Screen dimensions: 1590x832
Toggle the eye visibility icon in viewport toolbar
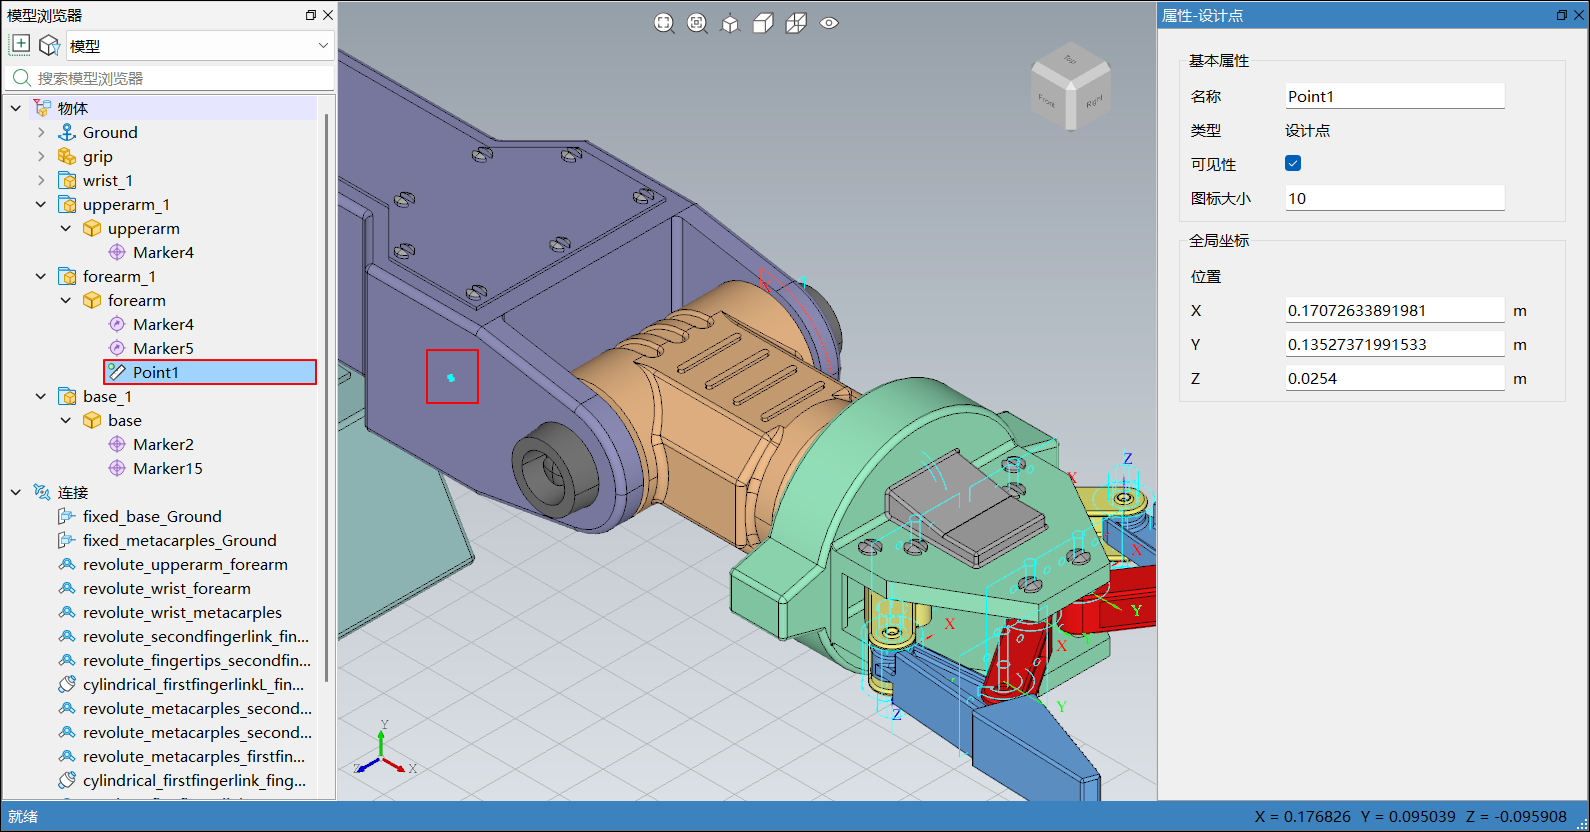tap(829, 23)
